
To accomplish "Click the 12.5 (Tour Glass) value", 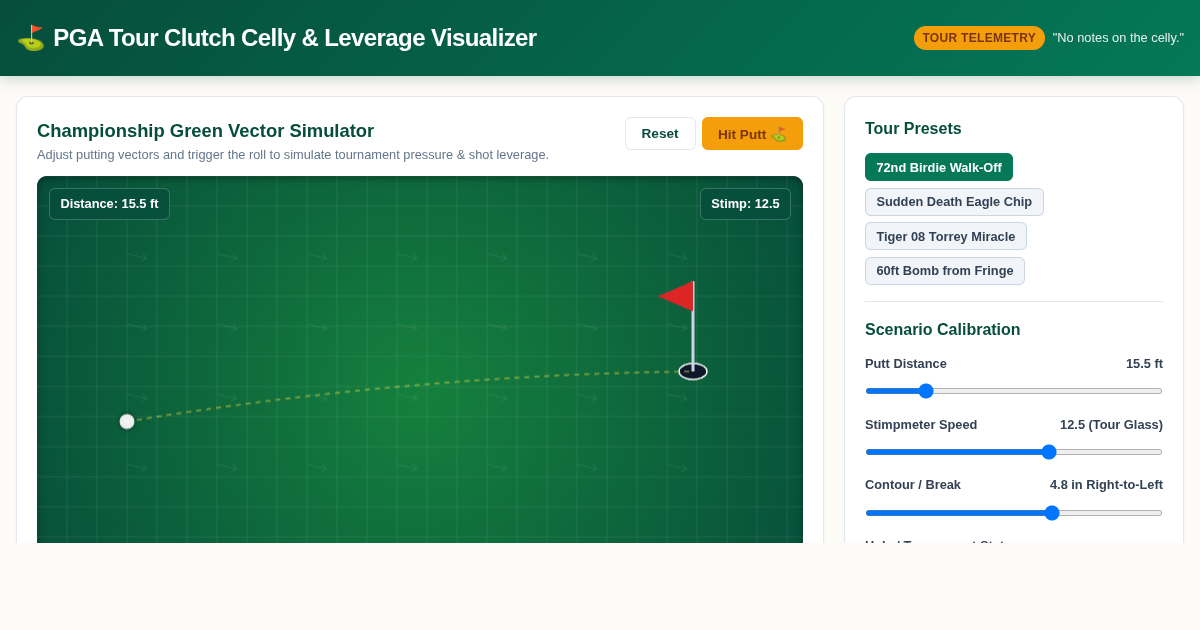I will pyautogui.click(x=1111, y=425).
